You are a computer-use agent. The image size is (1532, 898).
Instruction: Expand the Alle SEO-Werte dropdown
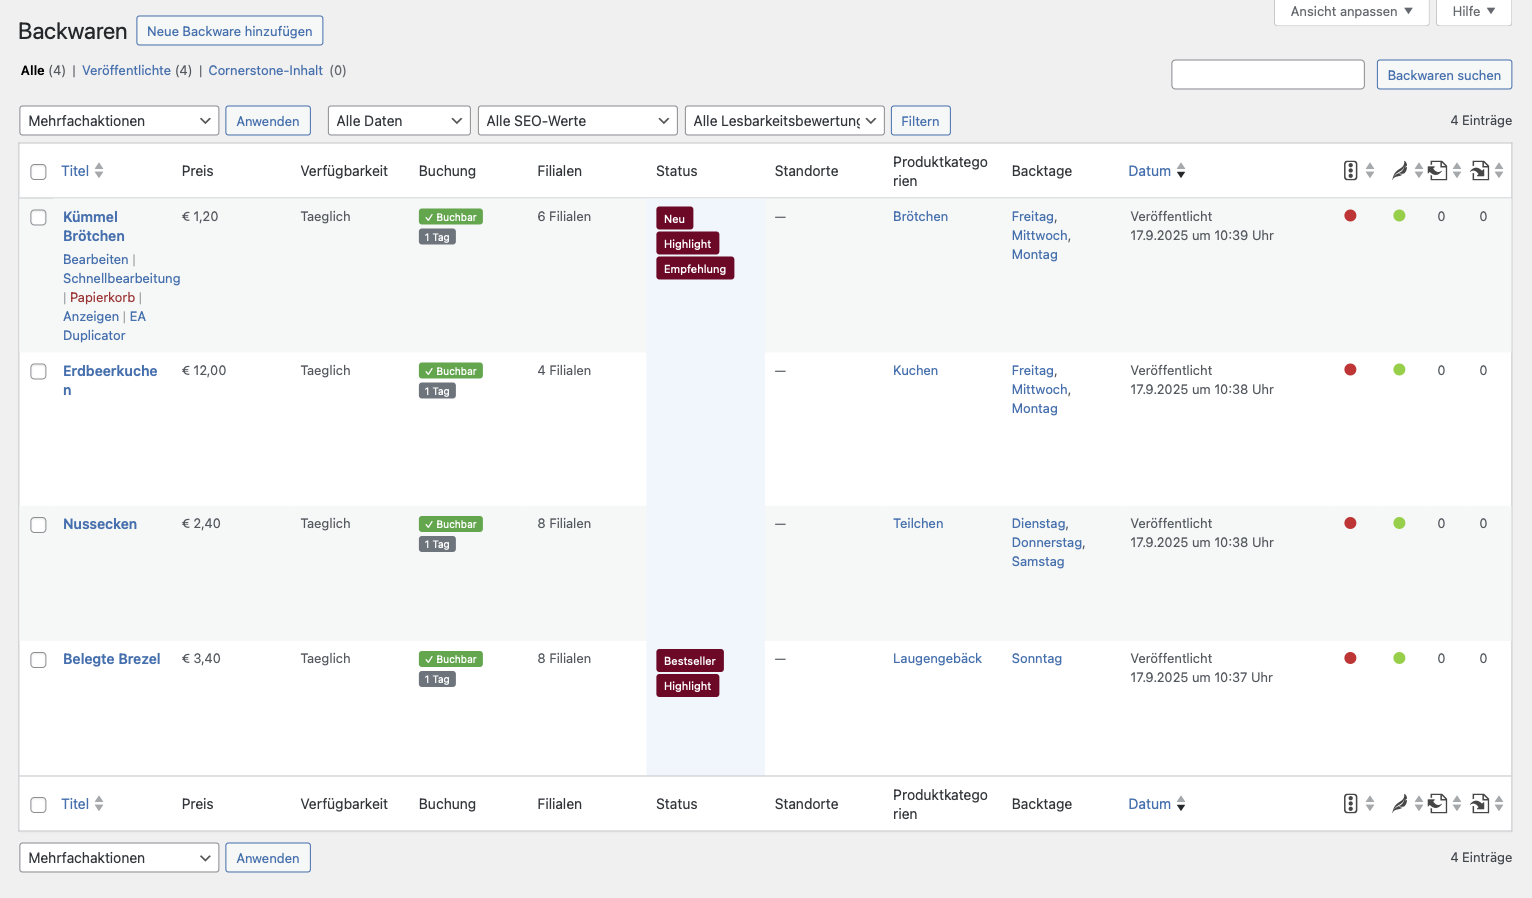tap(577, 121)
